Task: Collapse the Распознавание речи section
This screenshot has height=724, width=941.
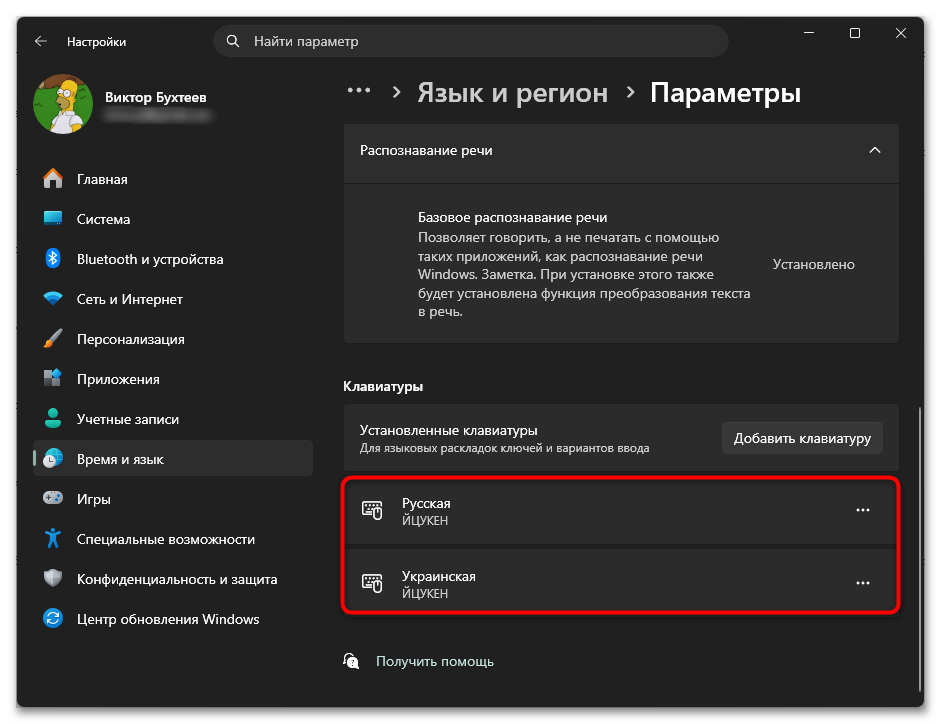Action: 875,151
